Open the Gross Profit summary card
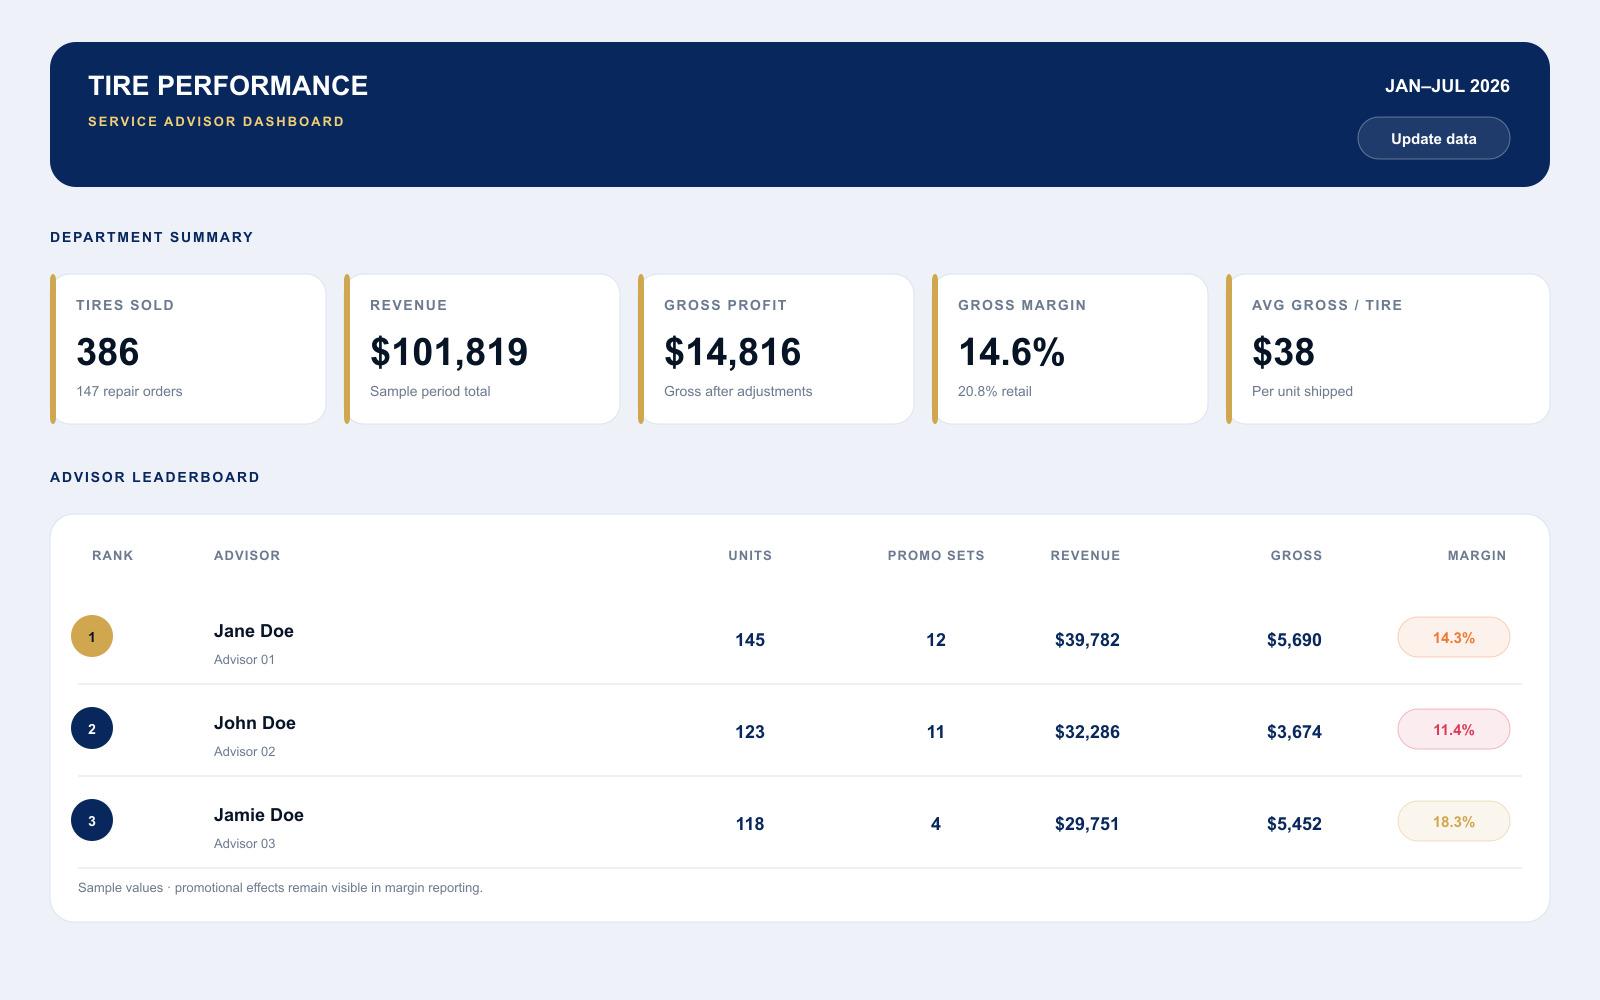1600x1000 pixels. click(x=776, y=349)
